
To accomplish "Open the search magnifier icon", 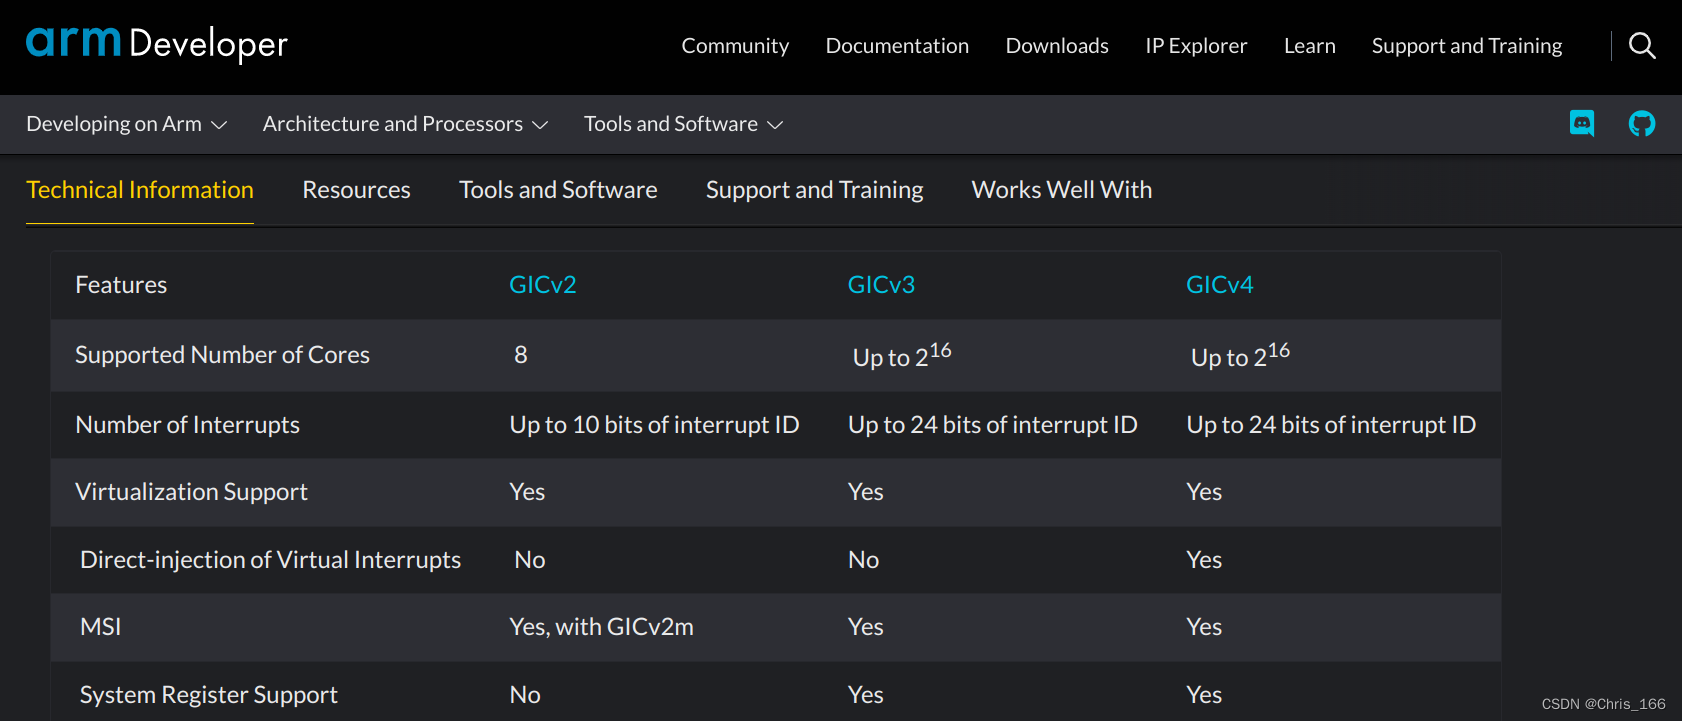I will click(1642, 46).
